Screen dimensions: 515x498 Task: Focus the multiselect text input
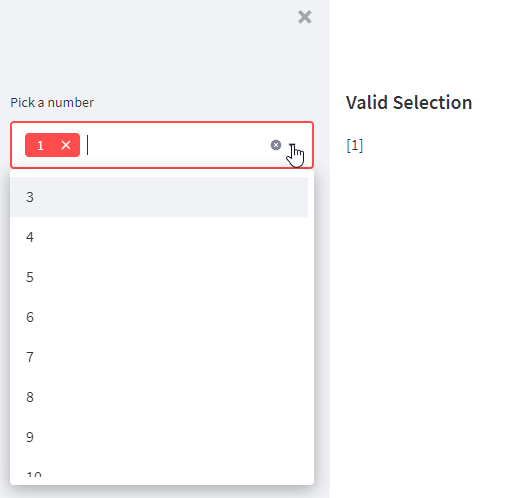point(177,145)
